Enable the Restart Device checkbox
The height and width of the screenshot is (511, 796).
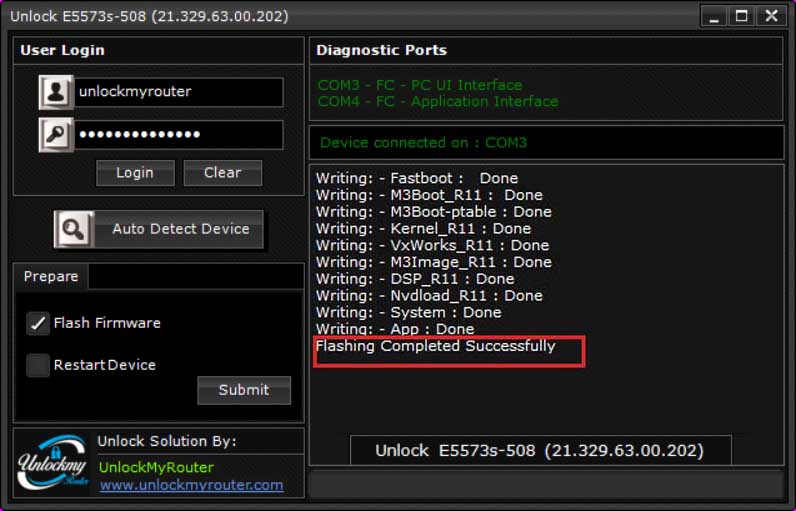click(x=38, y=365)
